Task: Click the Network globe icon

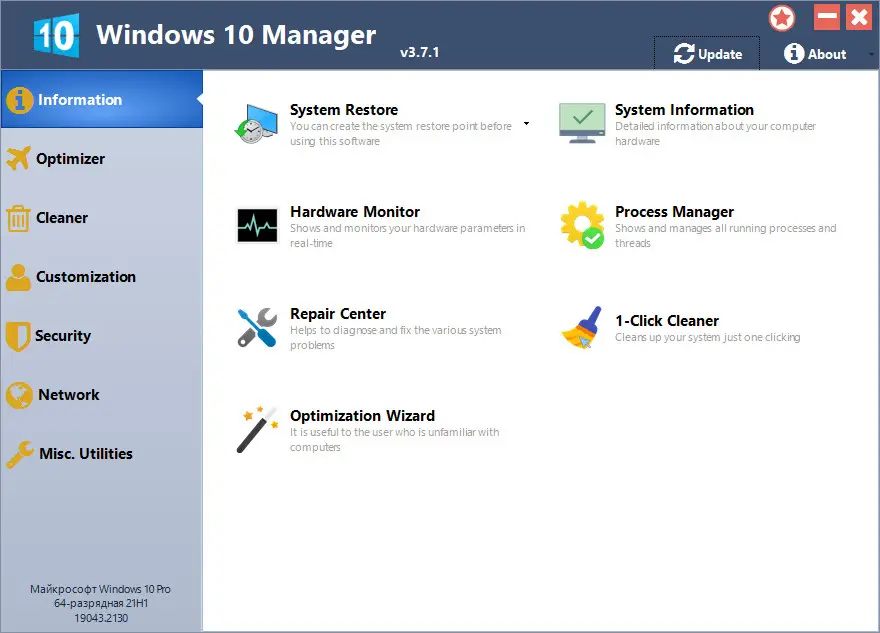Action: [20, 395]
